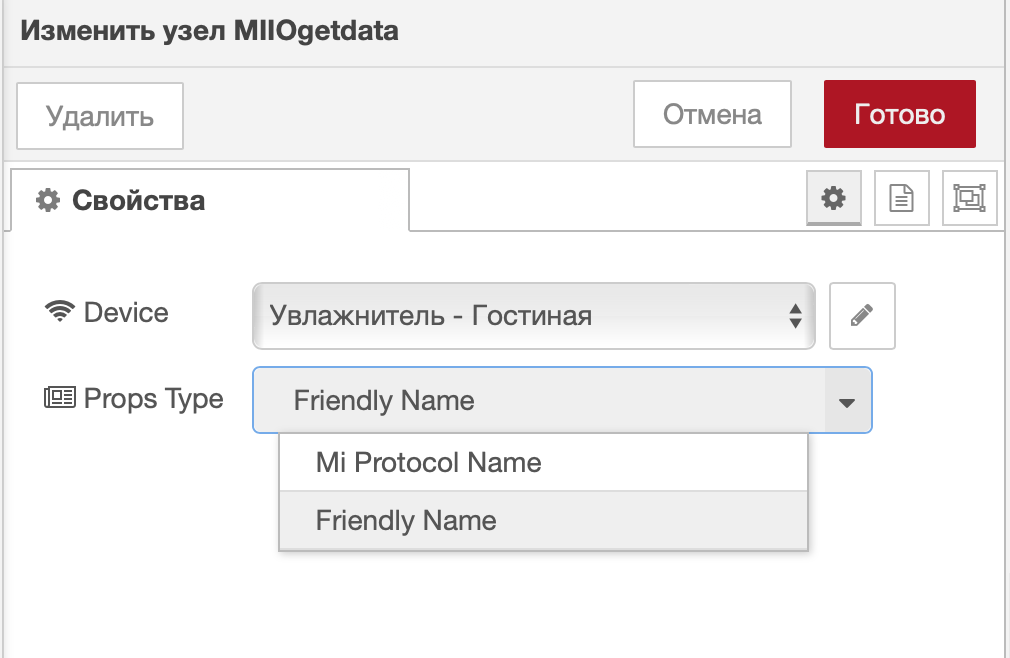Select Friendly Name option in list
1010x658 pixels.
(x=543, y=520)
